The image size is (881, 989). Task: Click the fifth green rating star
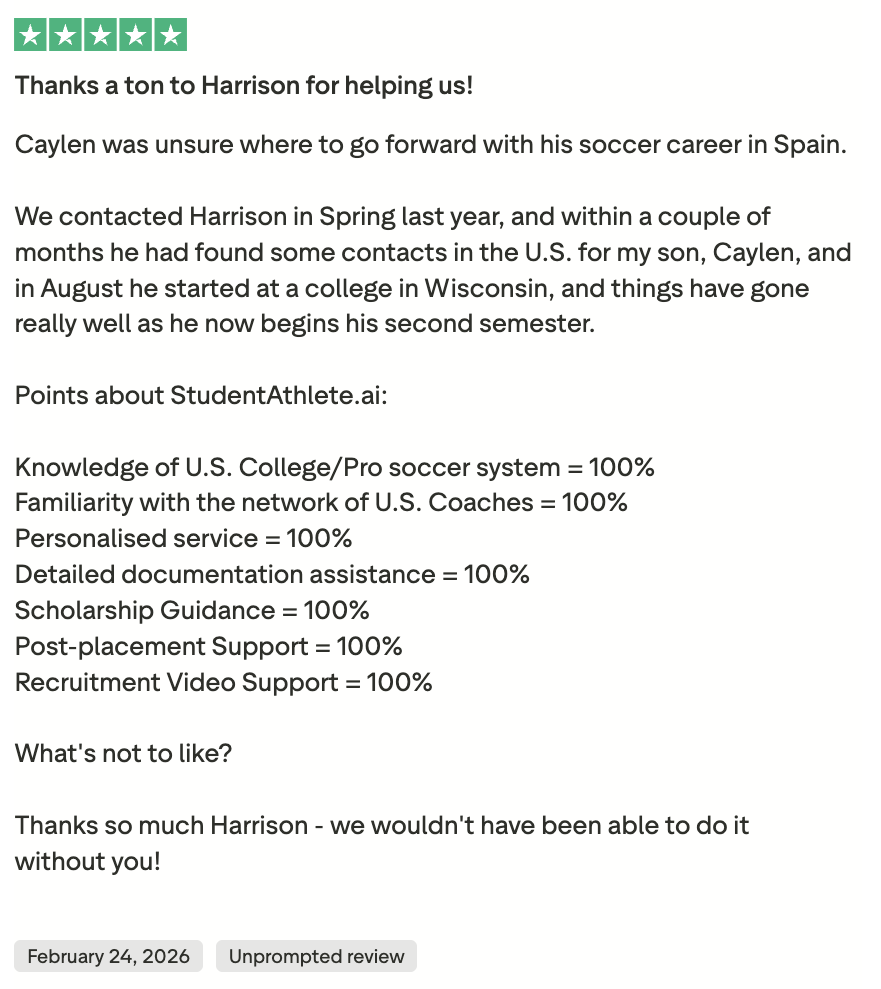[x=171, y=35]
